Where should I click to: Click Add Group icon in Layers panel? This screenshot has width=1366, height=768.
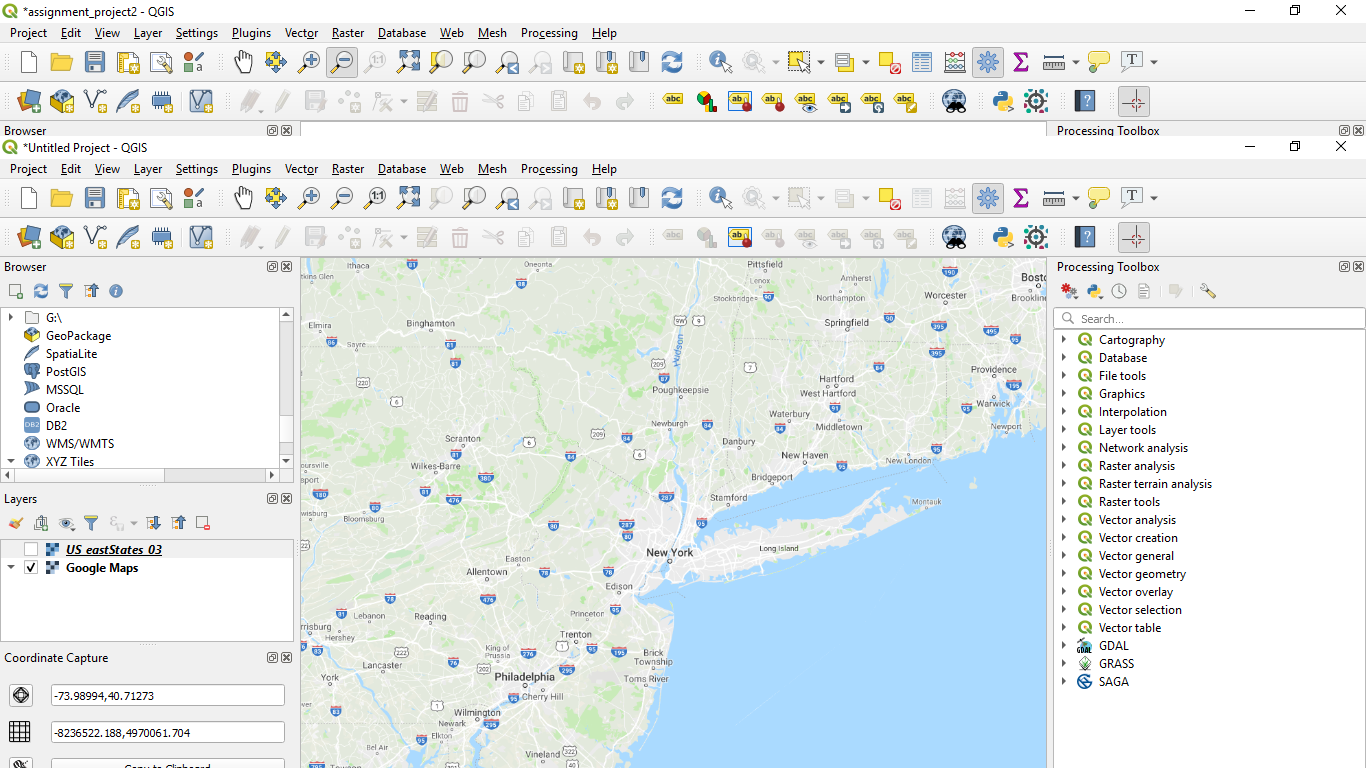[x=41, y=523]
